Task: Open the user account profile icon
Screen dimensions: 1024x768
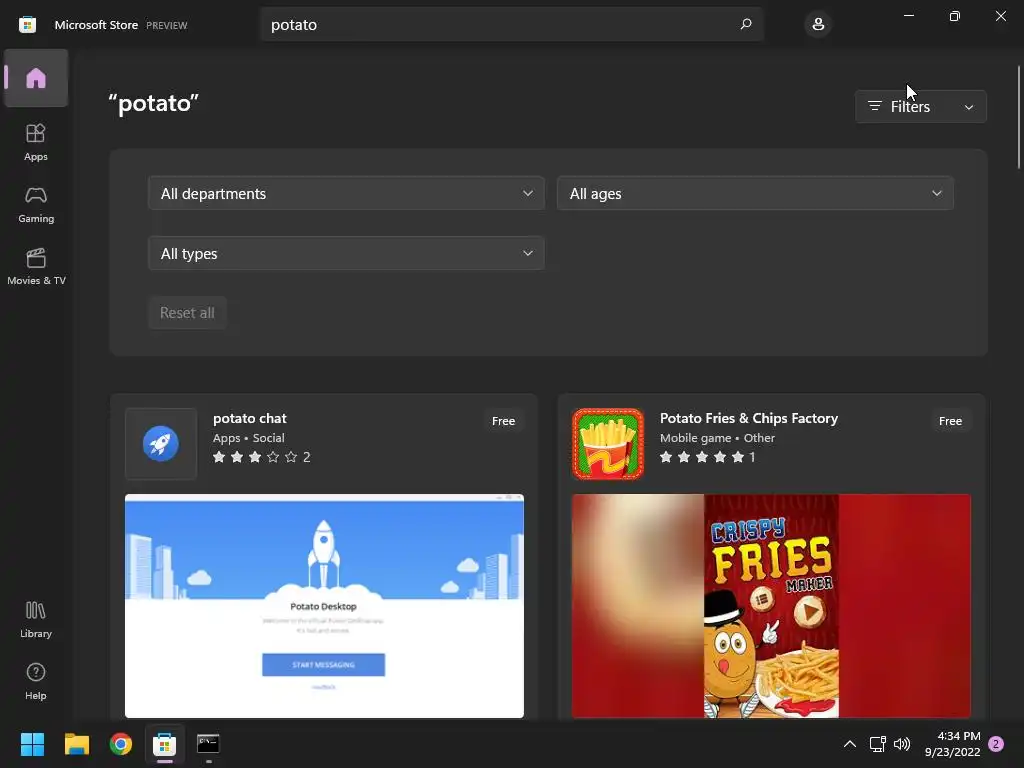Action: [x=818, y=25]
